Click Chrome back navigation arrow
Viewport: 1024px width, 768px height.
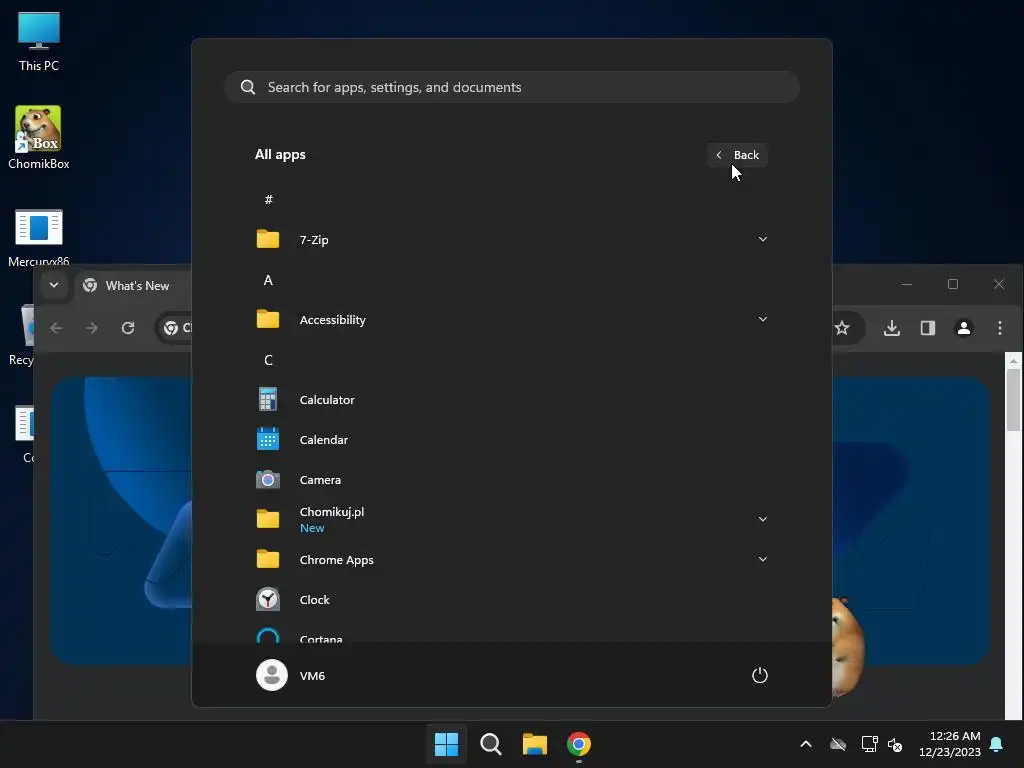tap(57, 328)
